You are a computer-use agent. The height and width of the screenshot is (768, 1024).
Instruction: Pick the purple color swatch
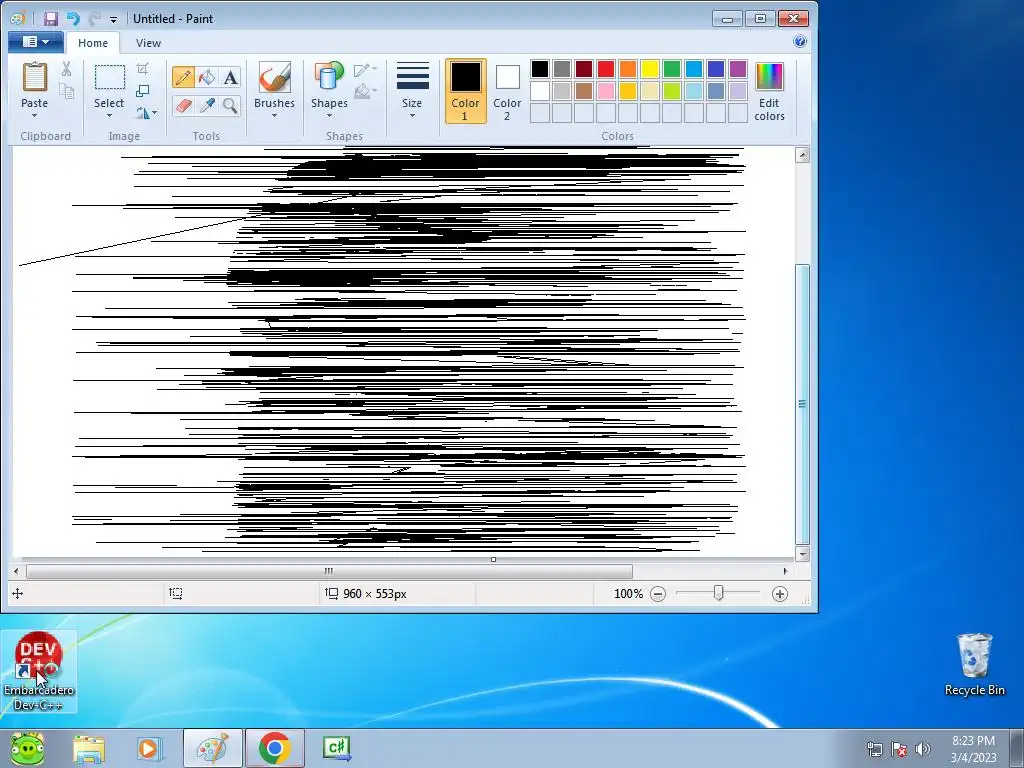click(738, 69)
